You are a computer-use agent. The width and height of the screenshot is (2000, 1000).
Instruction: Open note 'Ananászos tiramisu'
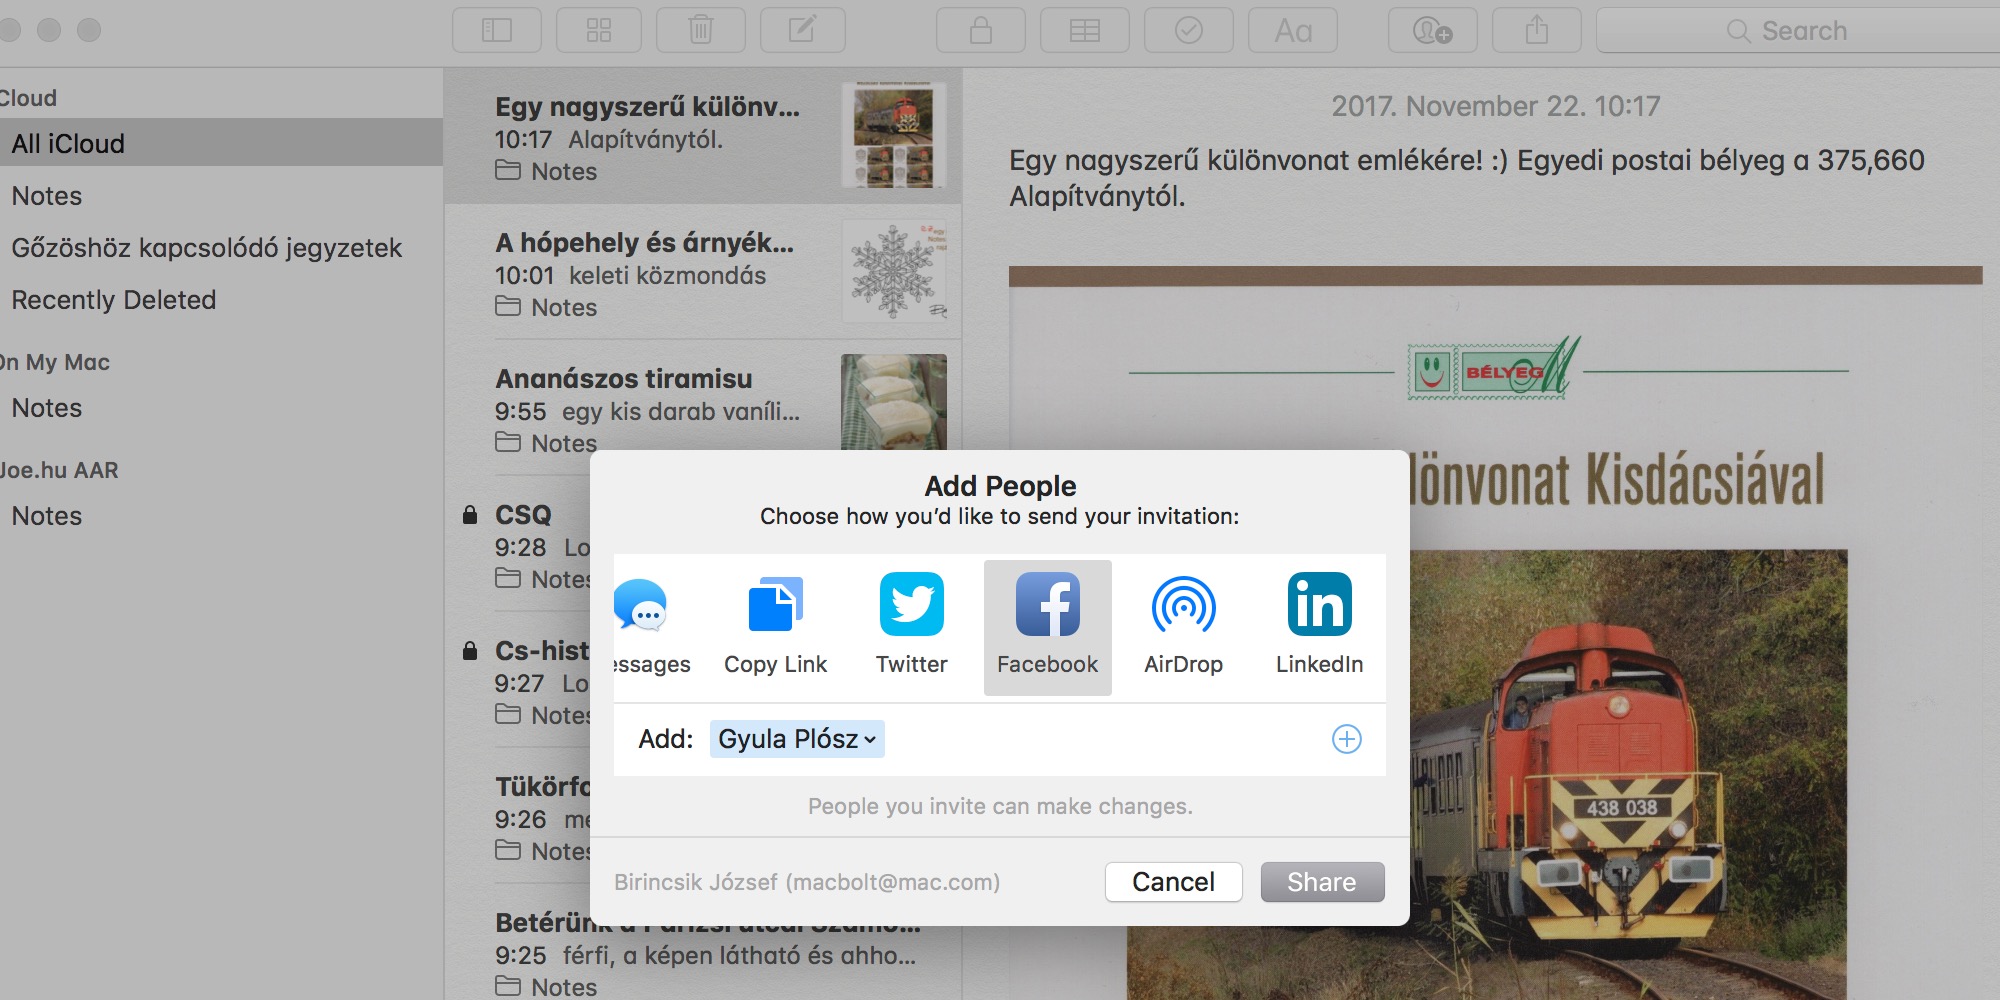coord(703,409)
